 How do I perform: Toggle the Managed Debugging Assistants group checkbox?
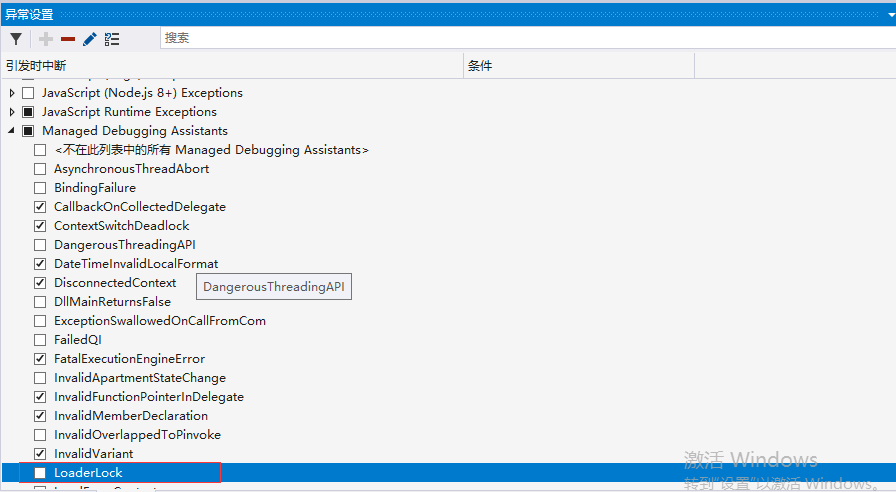point(28,131)
